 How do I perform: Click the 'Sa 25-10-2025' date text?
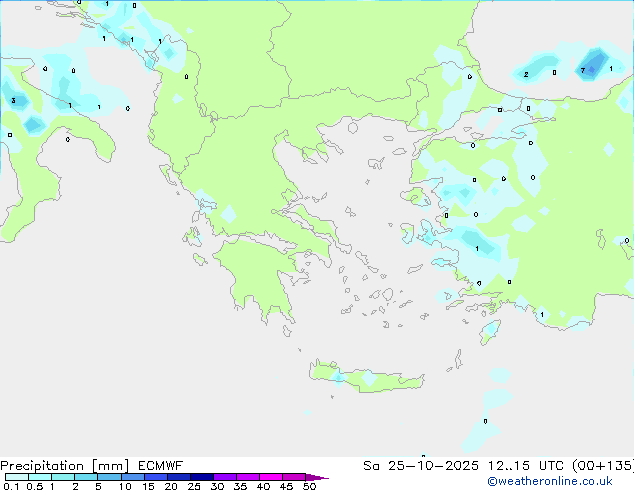coord(421,466)
